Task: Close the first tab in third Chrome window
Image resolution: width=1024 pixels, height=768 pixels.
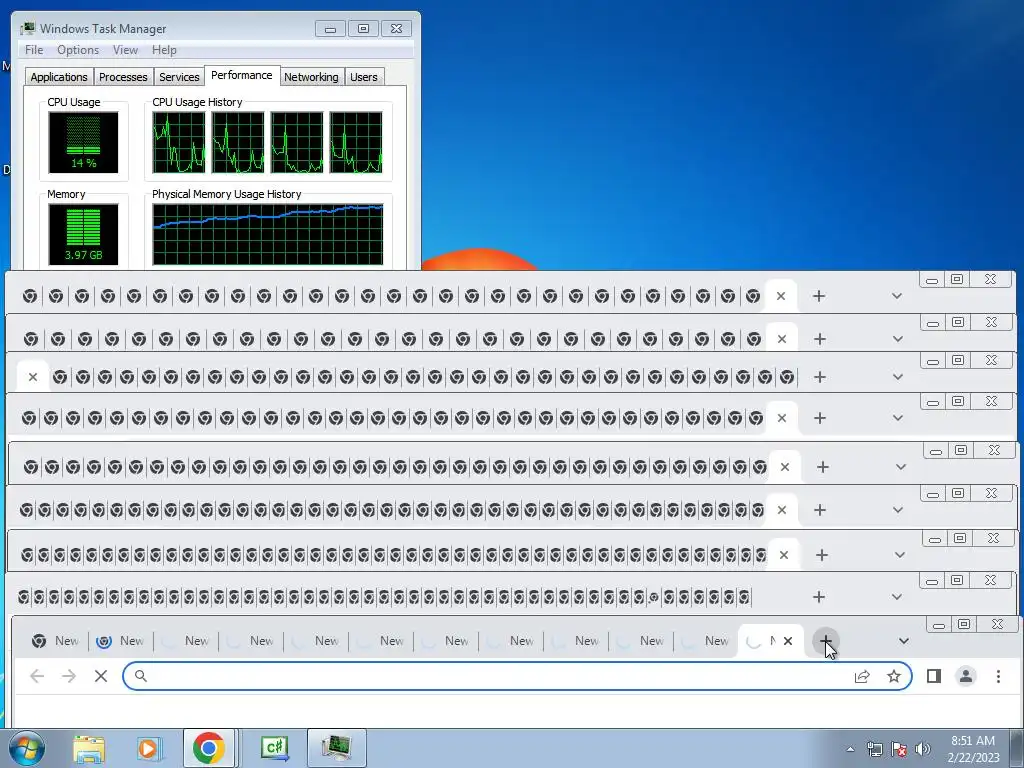Action: click(33, 377)
